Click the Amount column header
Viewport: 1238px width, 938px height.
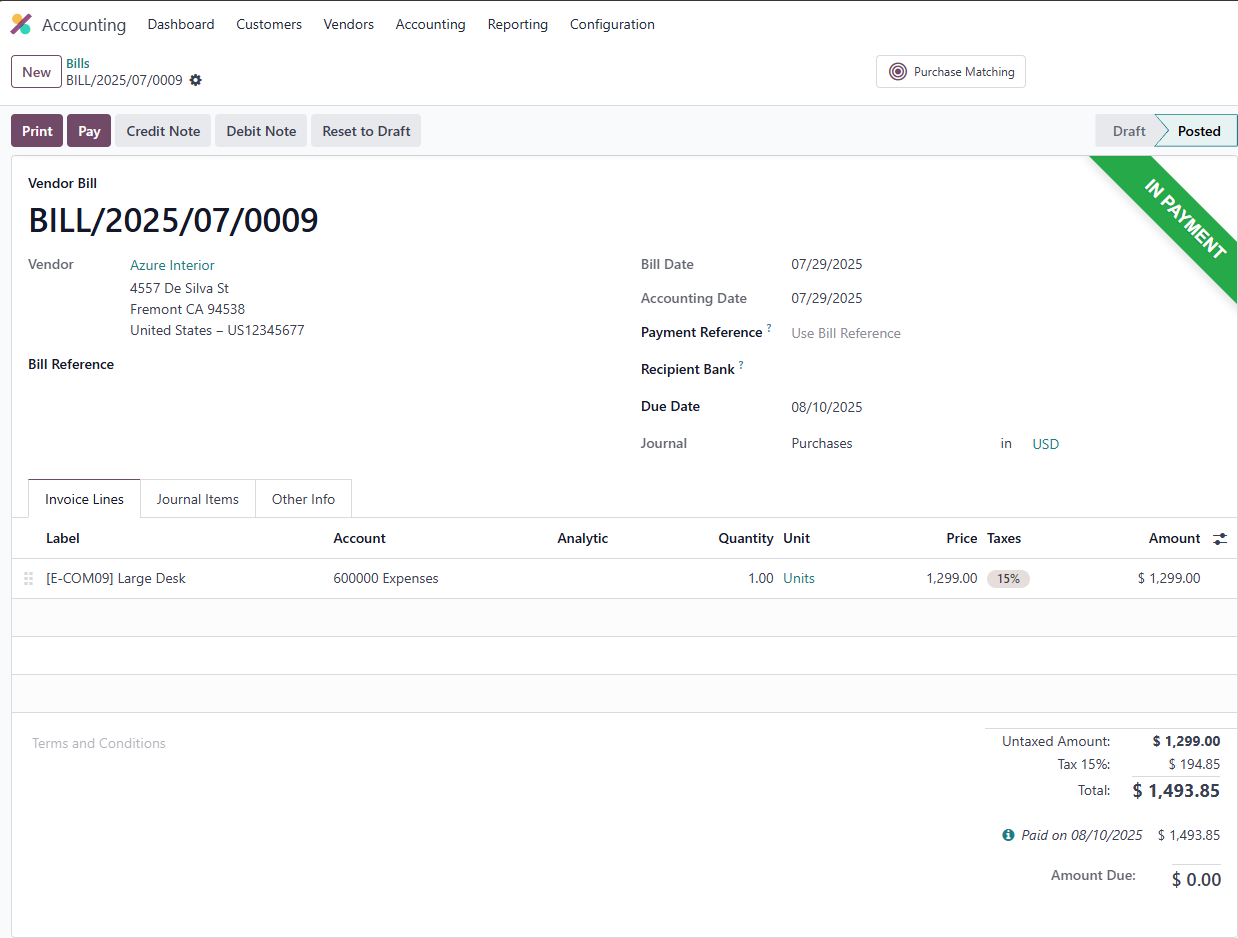coord(1174,538)
